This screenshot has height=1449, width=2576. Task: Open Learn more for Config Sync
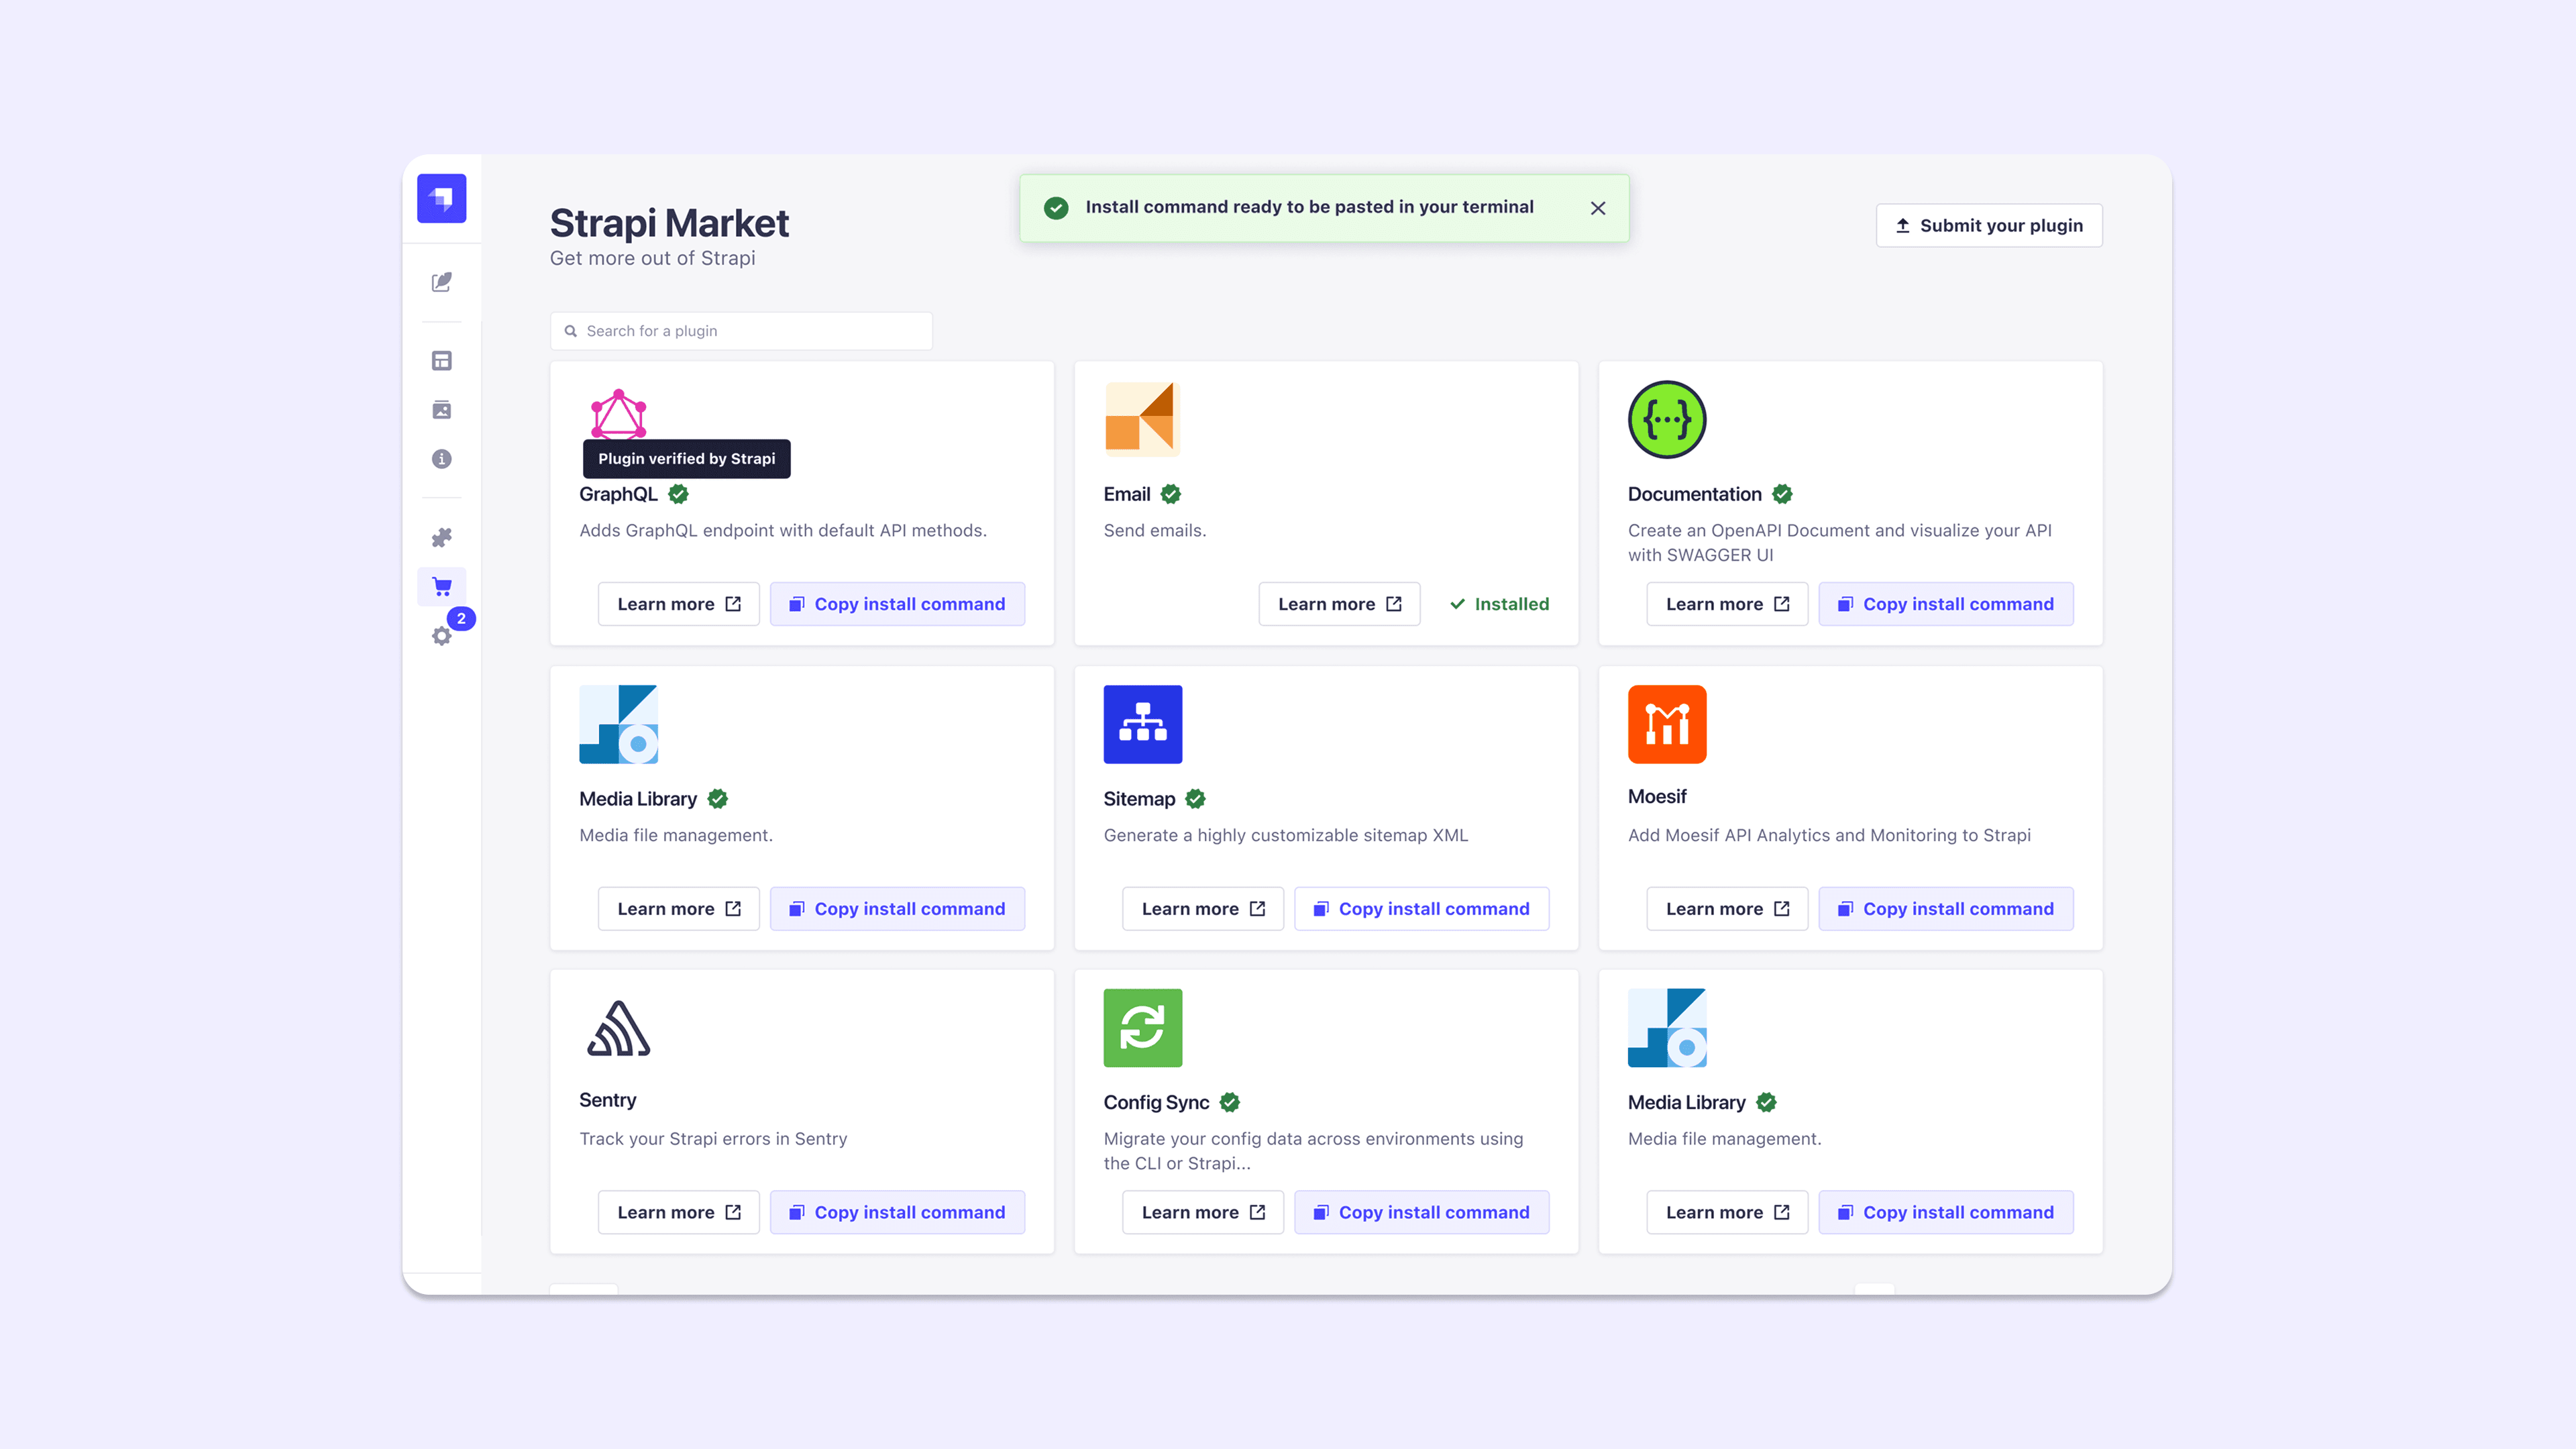(x=1202, y=1212)
